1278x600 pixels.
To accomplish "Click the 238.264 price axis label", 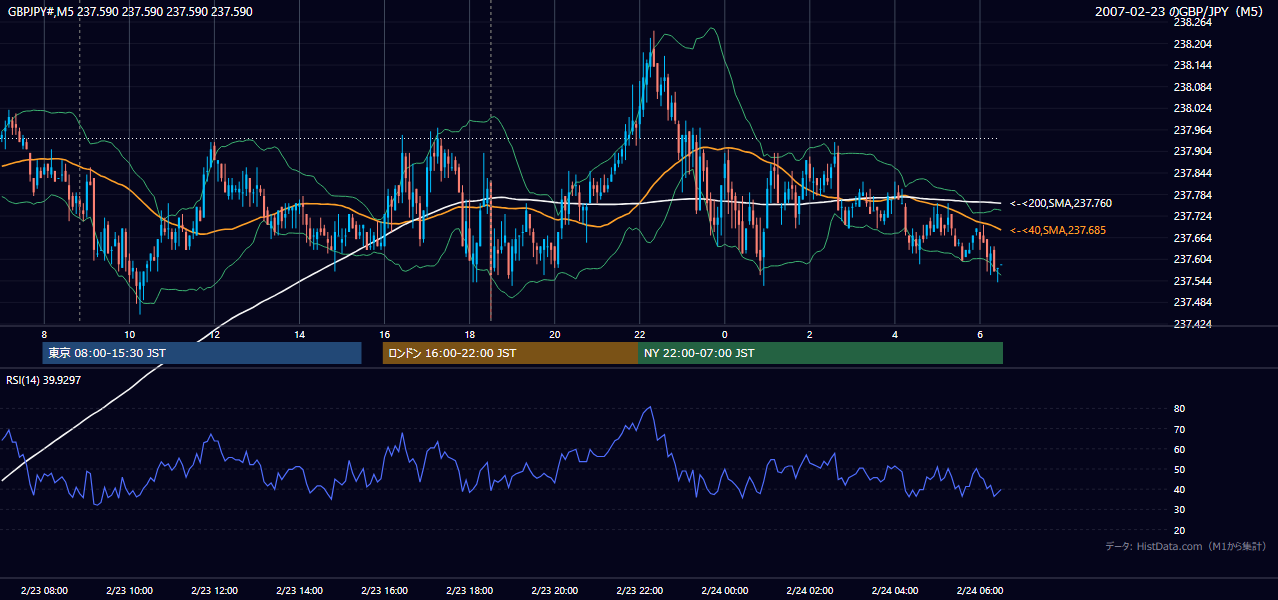I will point(1194,22).
